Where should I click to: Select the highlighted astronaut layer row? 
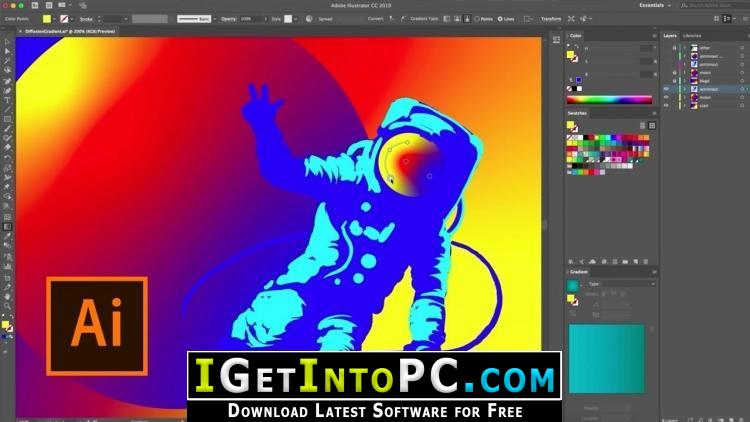pos(705,89)
